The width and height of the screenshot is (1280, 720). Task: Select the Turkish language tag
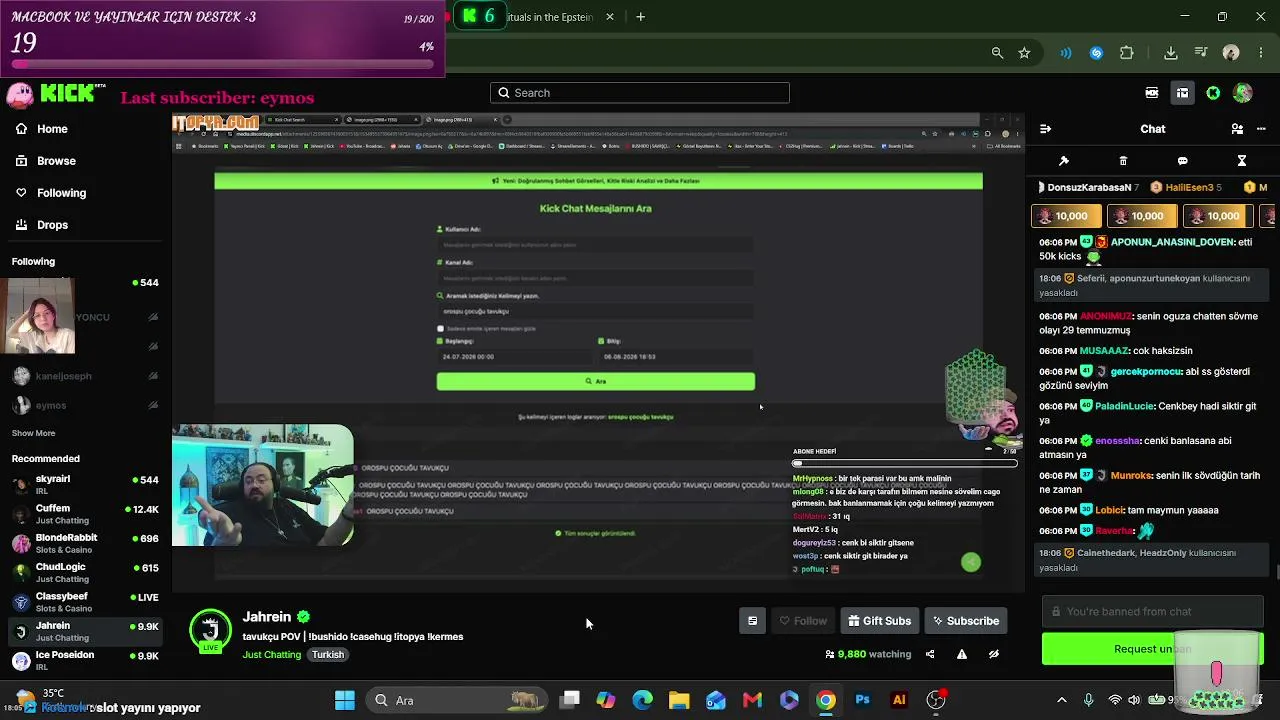click(x=327, y=655)
